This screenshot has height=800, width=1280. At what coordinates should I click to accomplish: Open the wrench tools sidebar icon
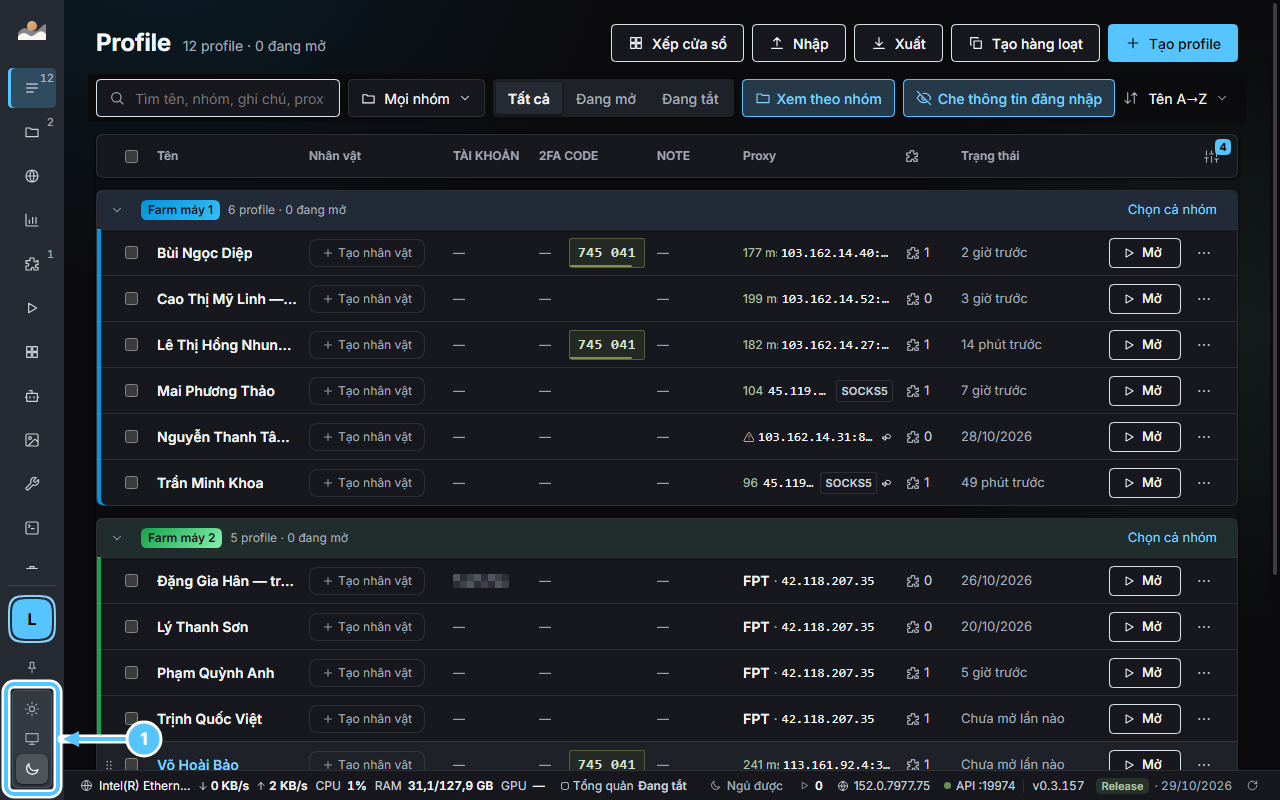tap(32, 484)
